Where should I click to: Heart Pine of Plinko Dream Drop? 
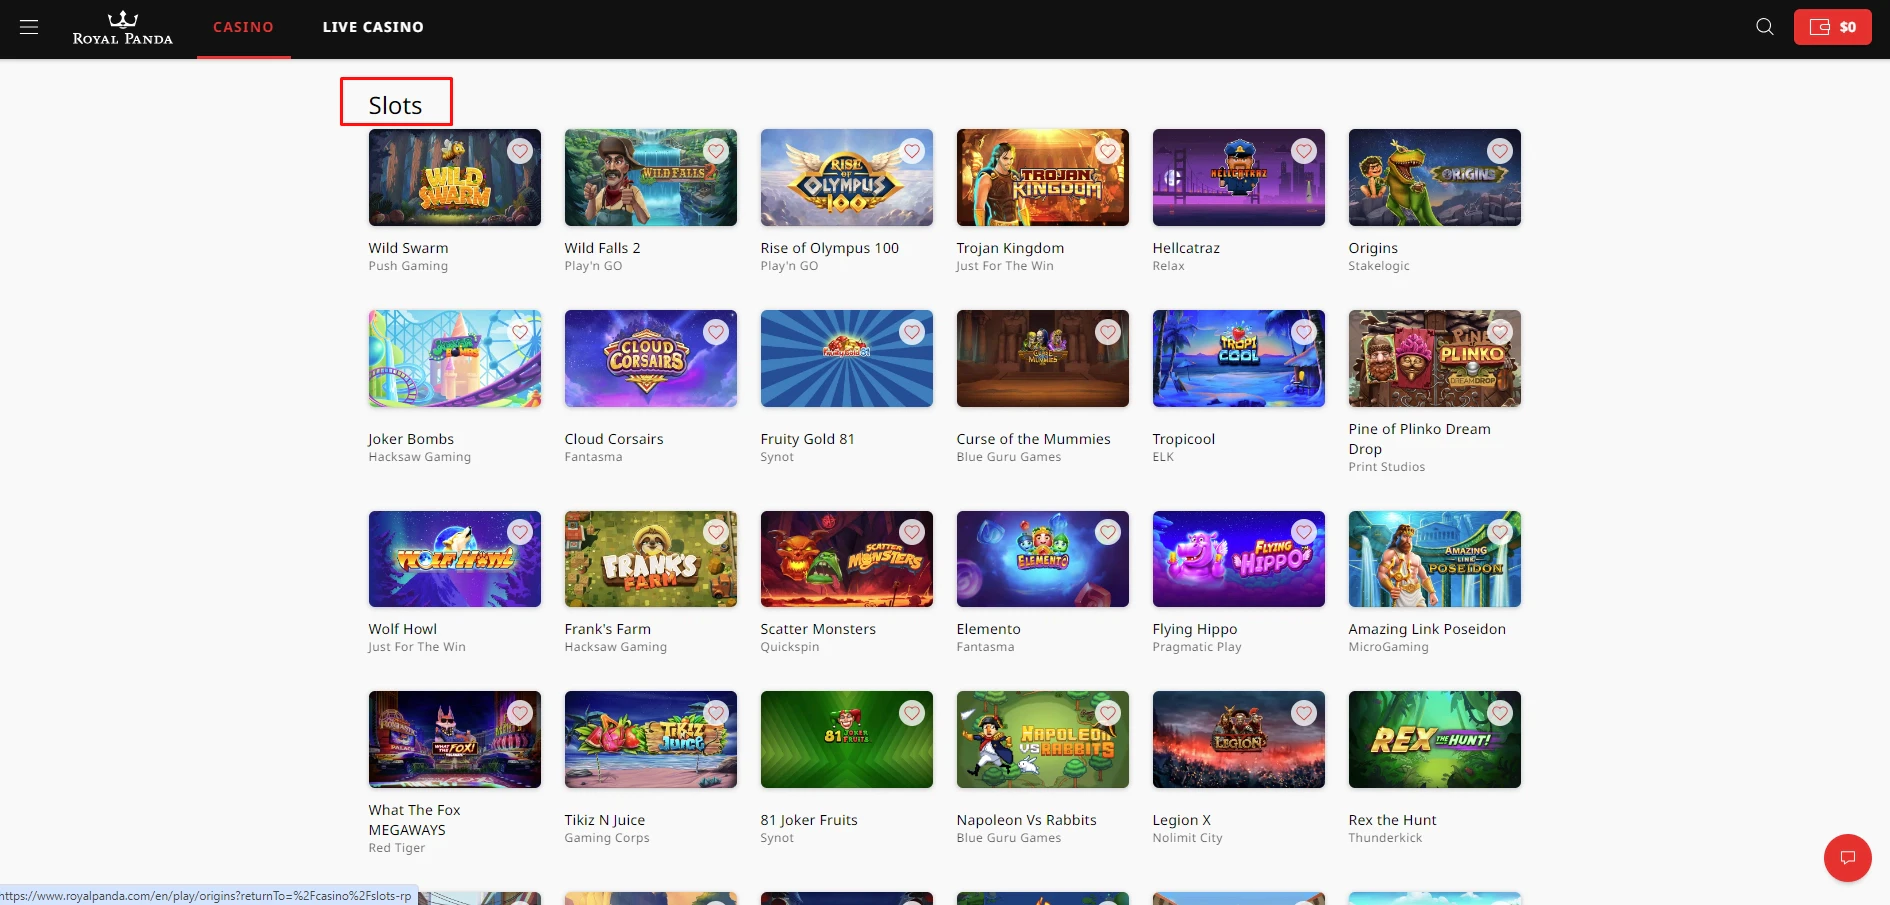point(1500,332)
